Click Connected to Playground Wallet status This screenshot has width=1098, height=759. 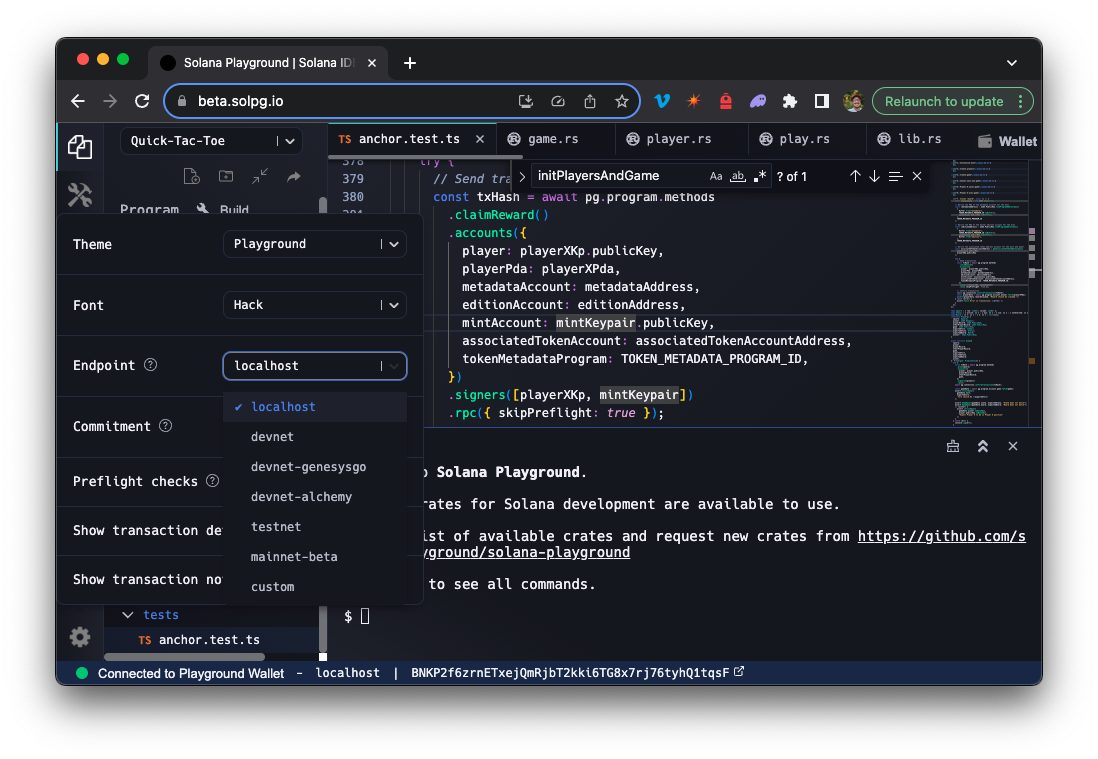click(190, 673)
